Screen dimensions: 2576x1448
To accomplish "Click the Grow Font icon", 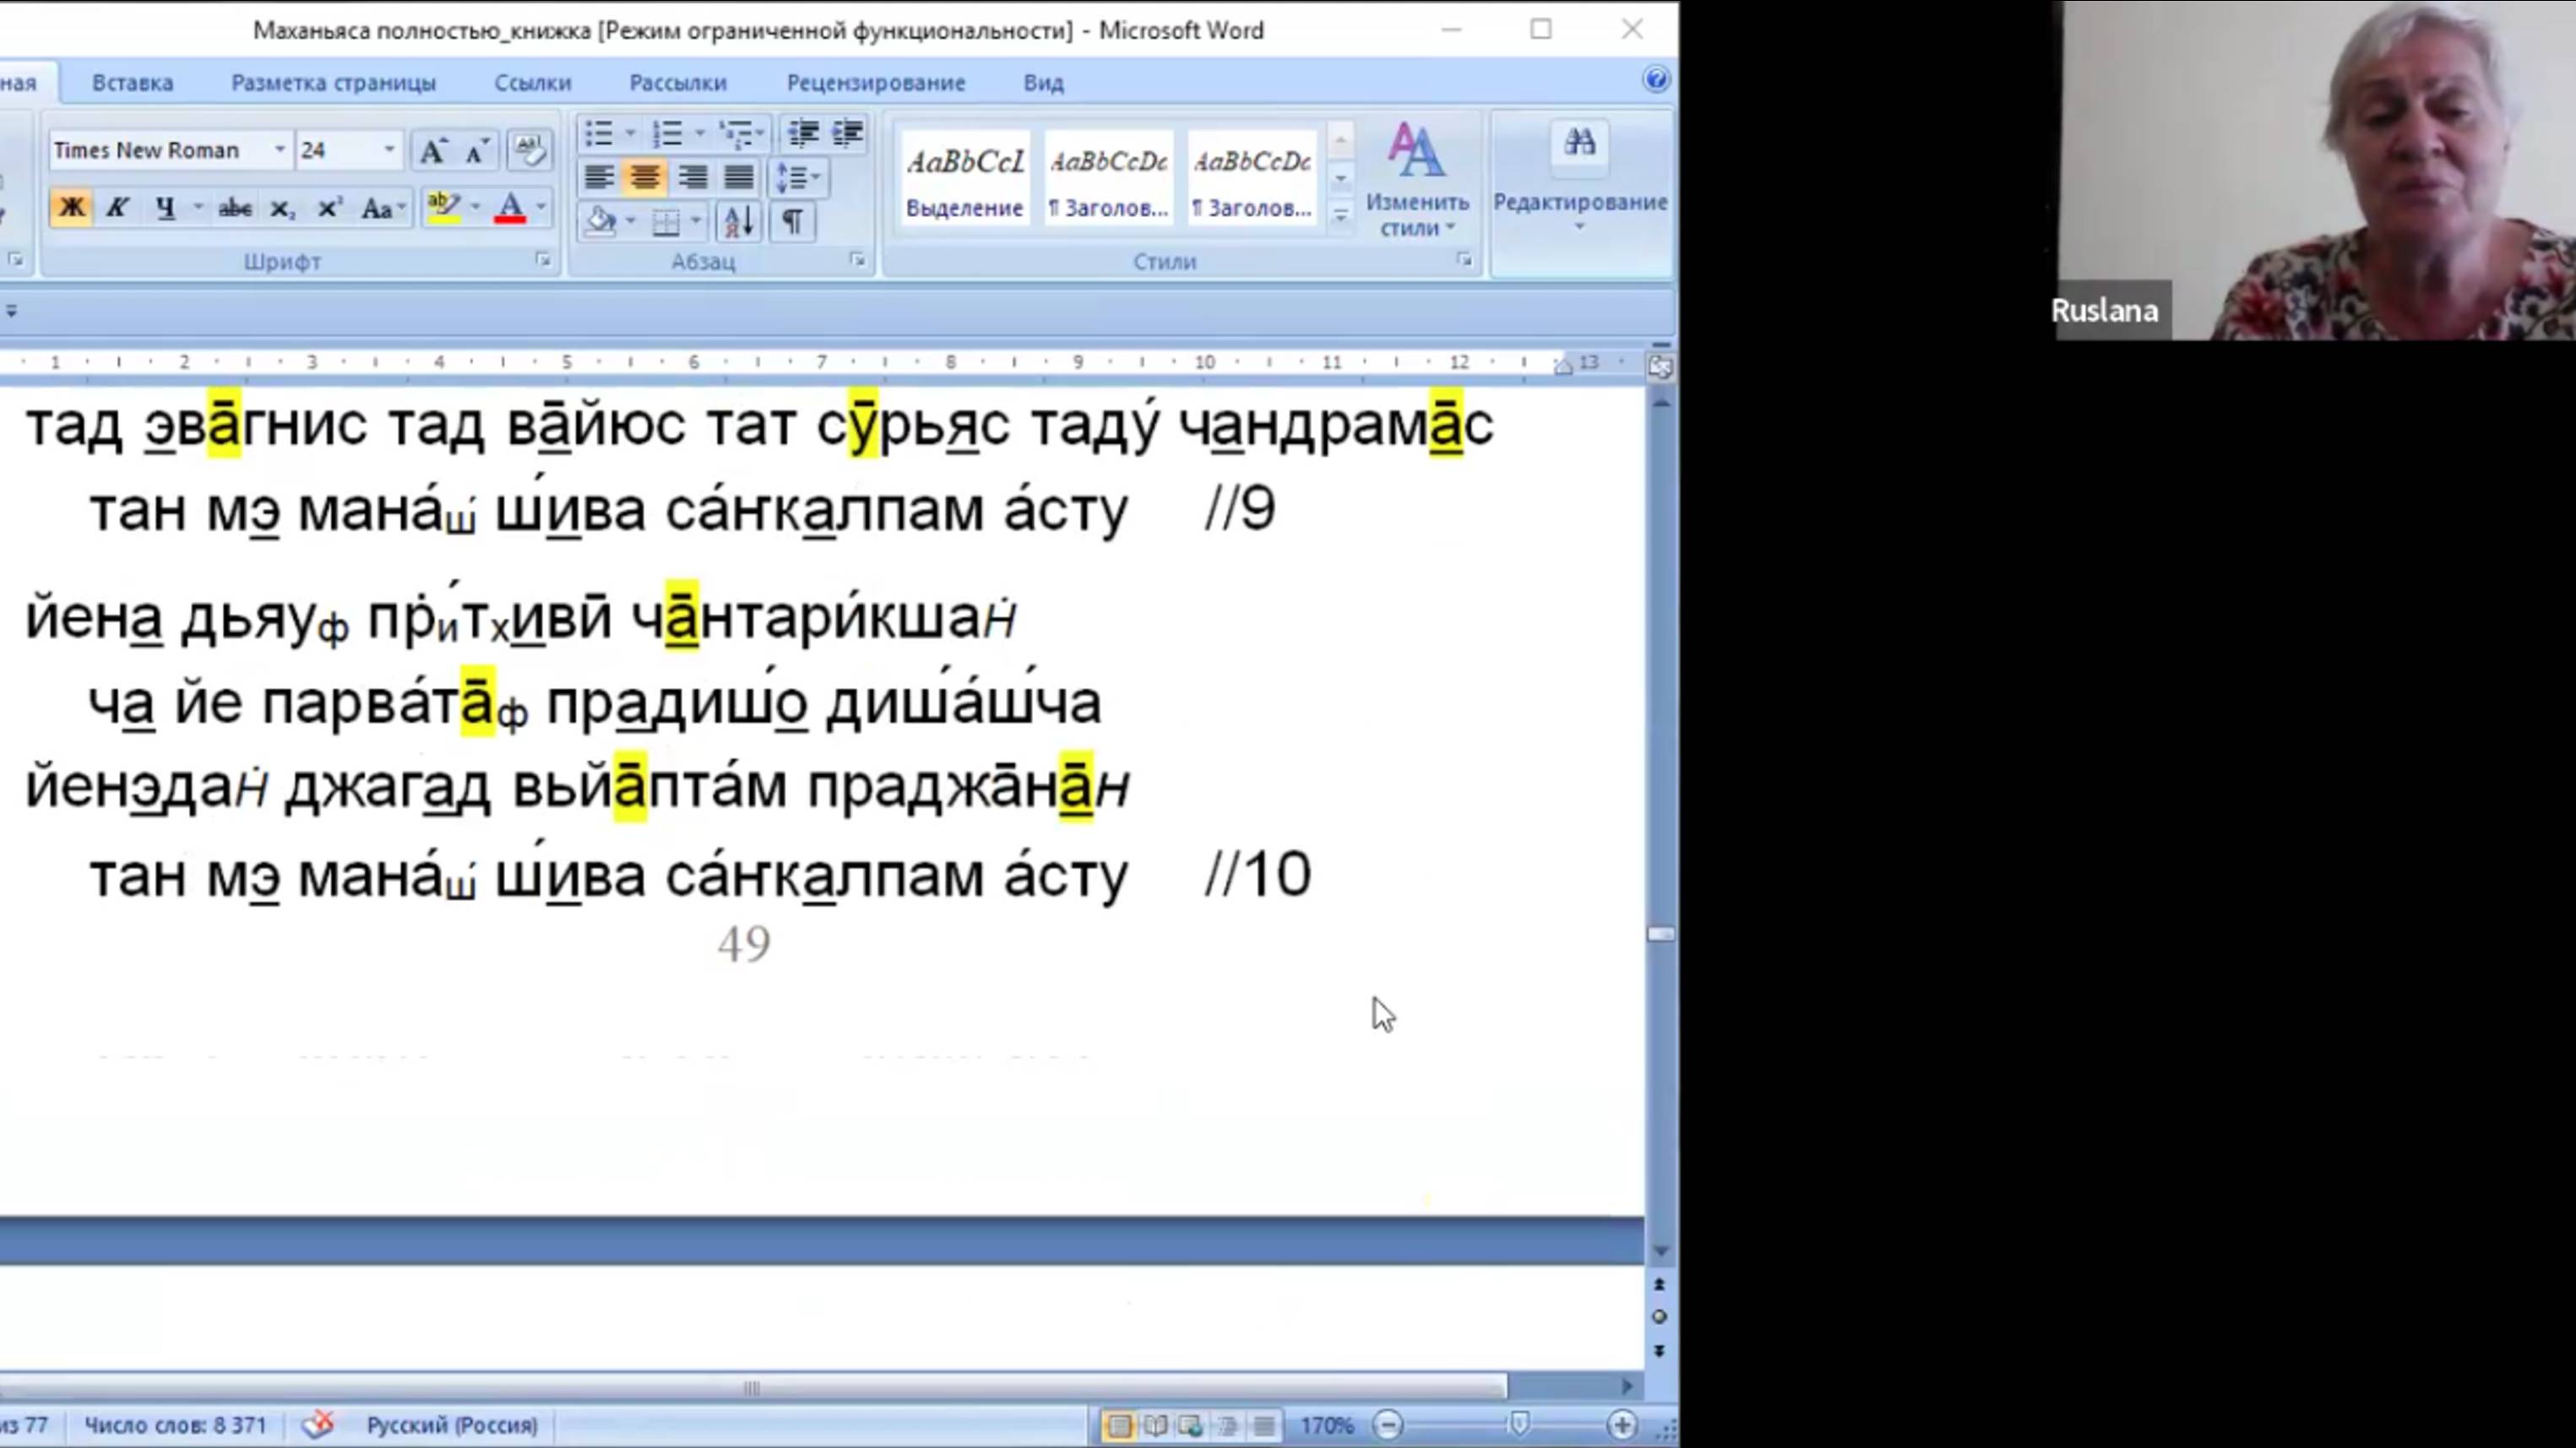I will [432, 151].
